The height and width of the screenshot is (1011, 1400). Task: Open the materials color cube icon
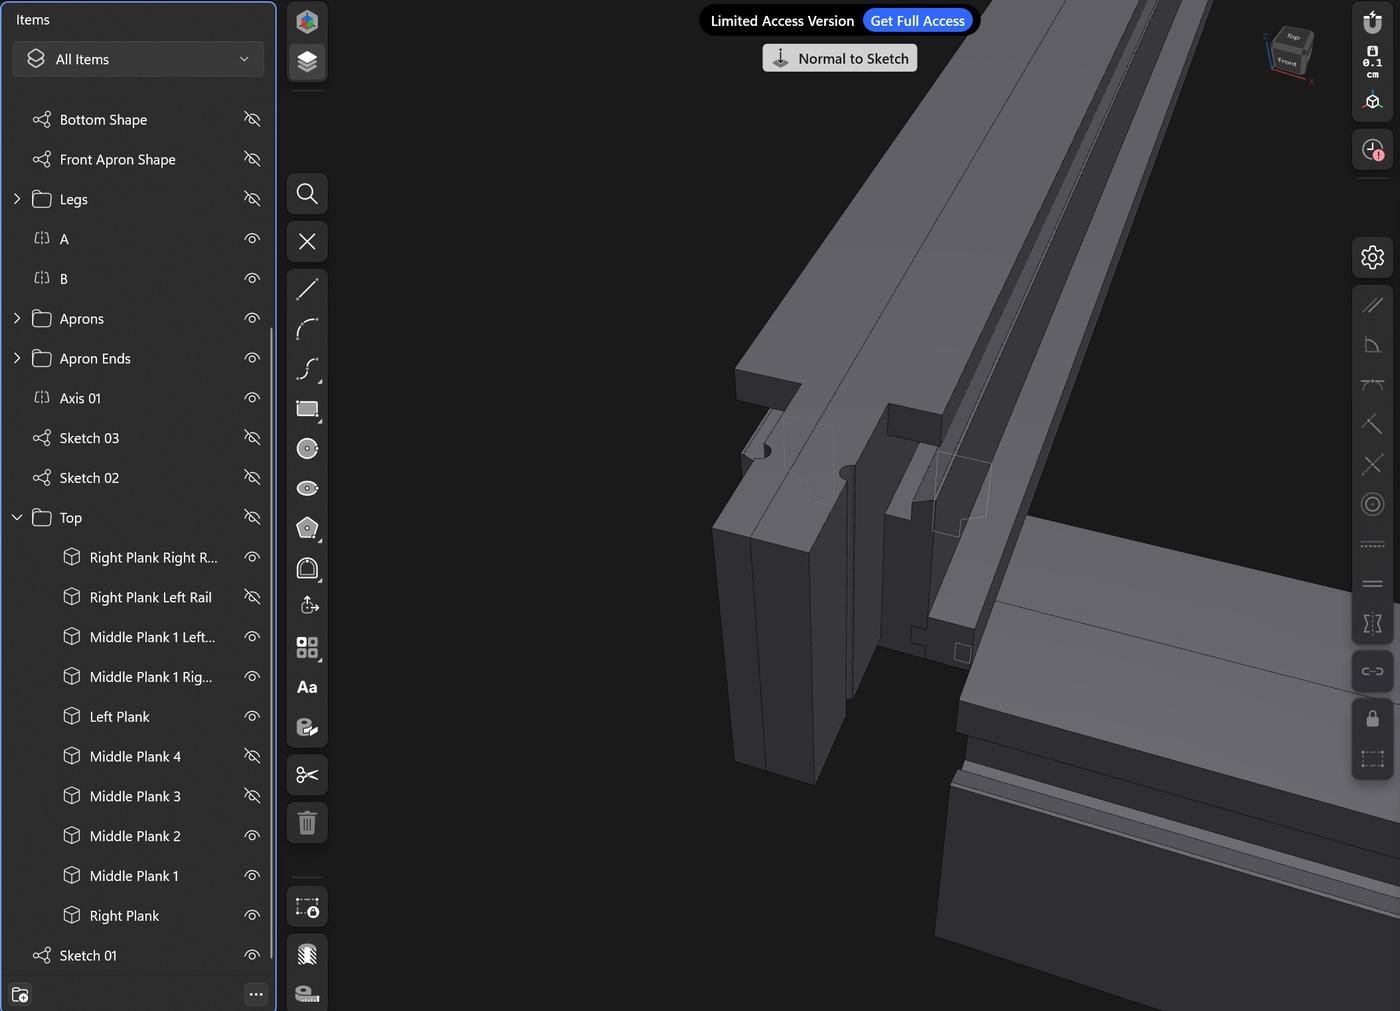coord(307,21)
